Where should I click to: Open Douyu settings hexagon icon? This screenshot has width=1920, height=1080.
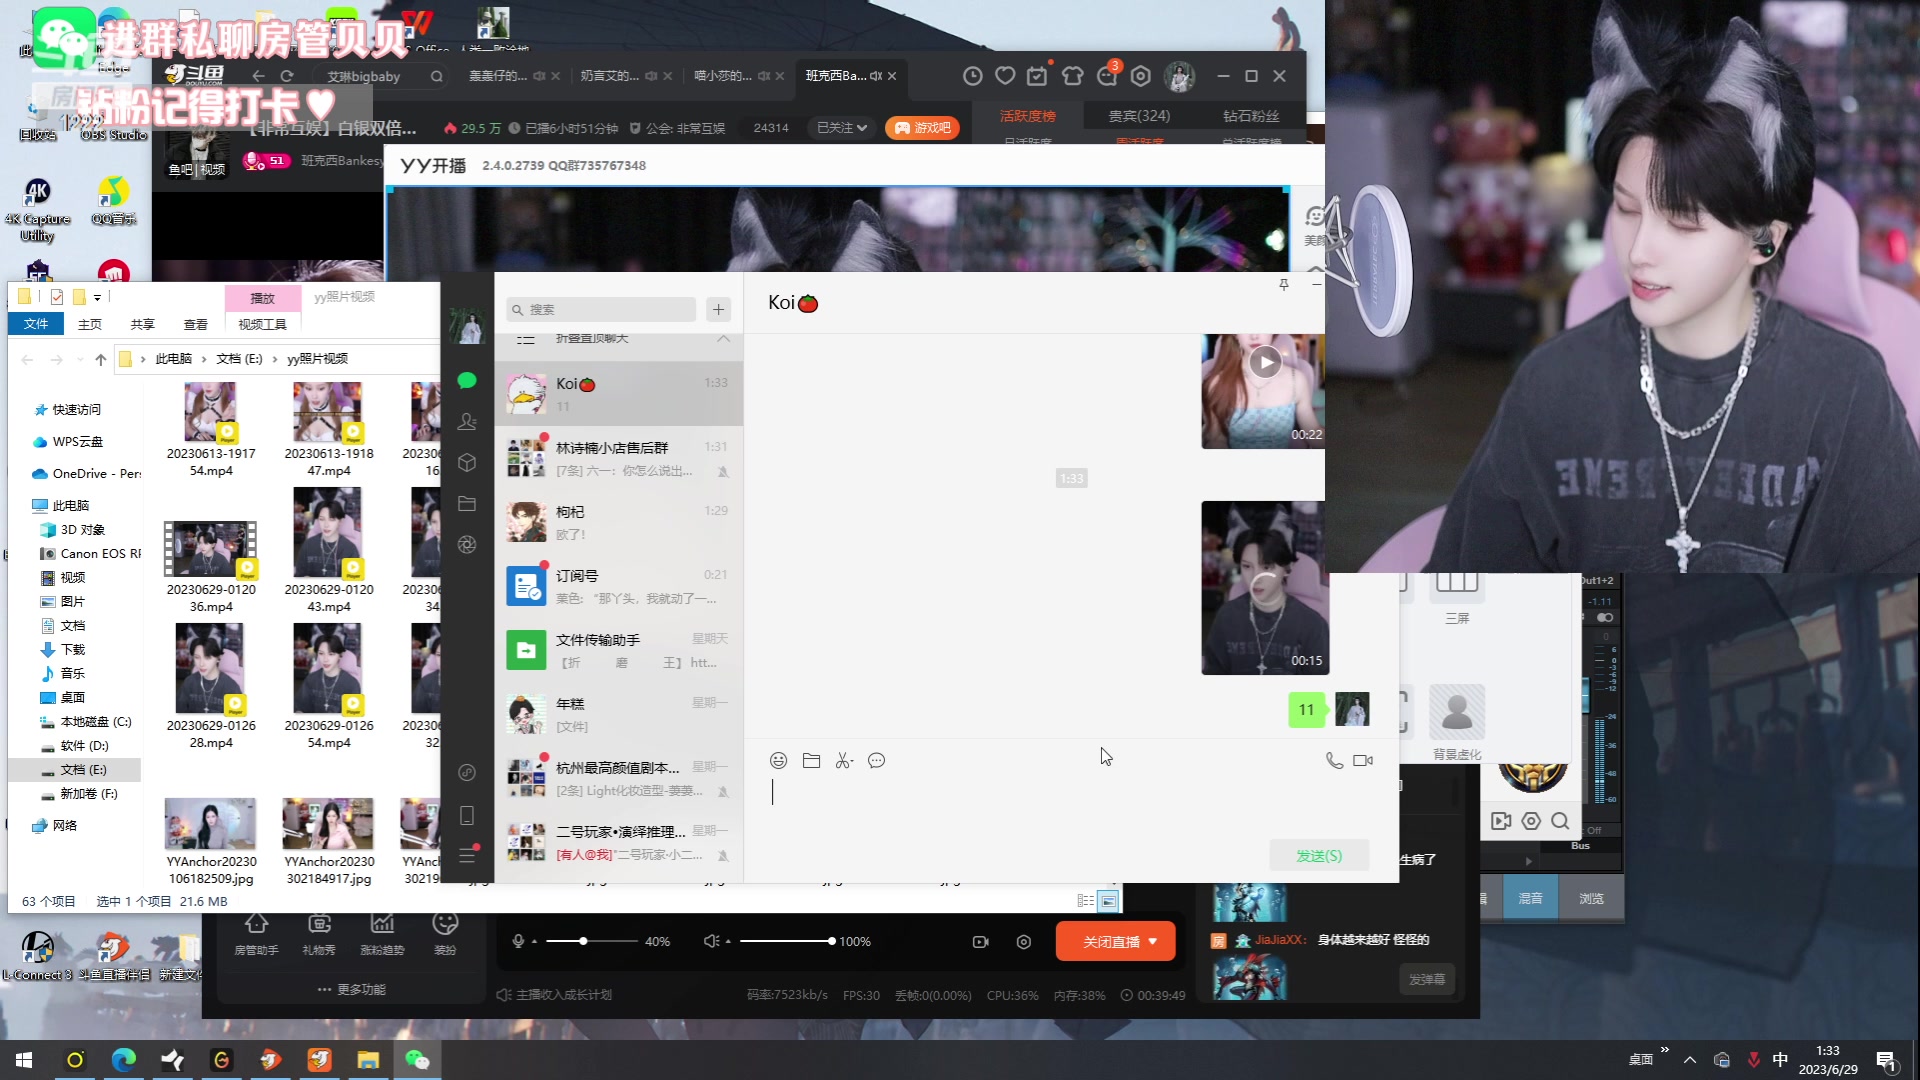tap(1141, 76)
